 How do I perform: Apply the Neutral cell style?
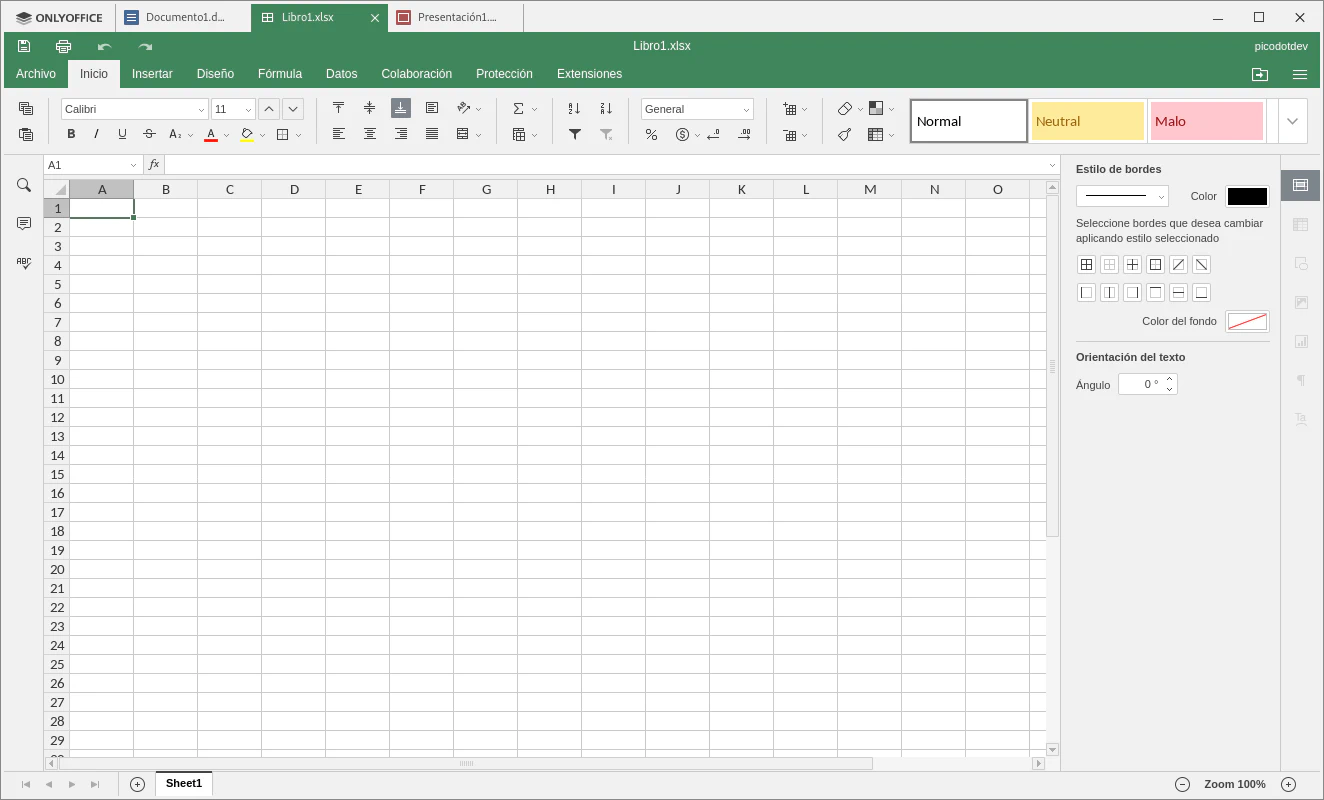point(1087,121)
